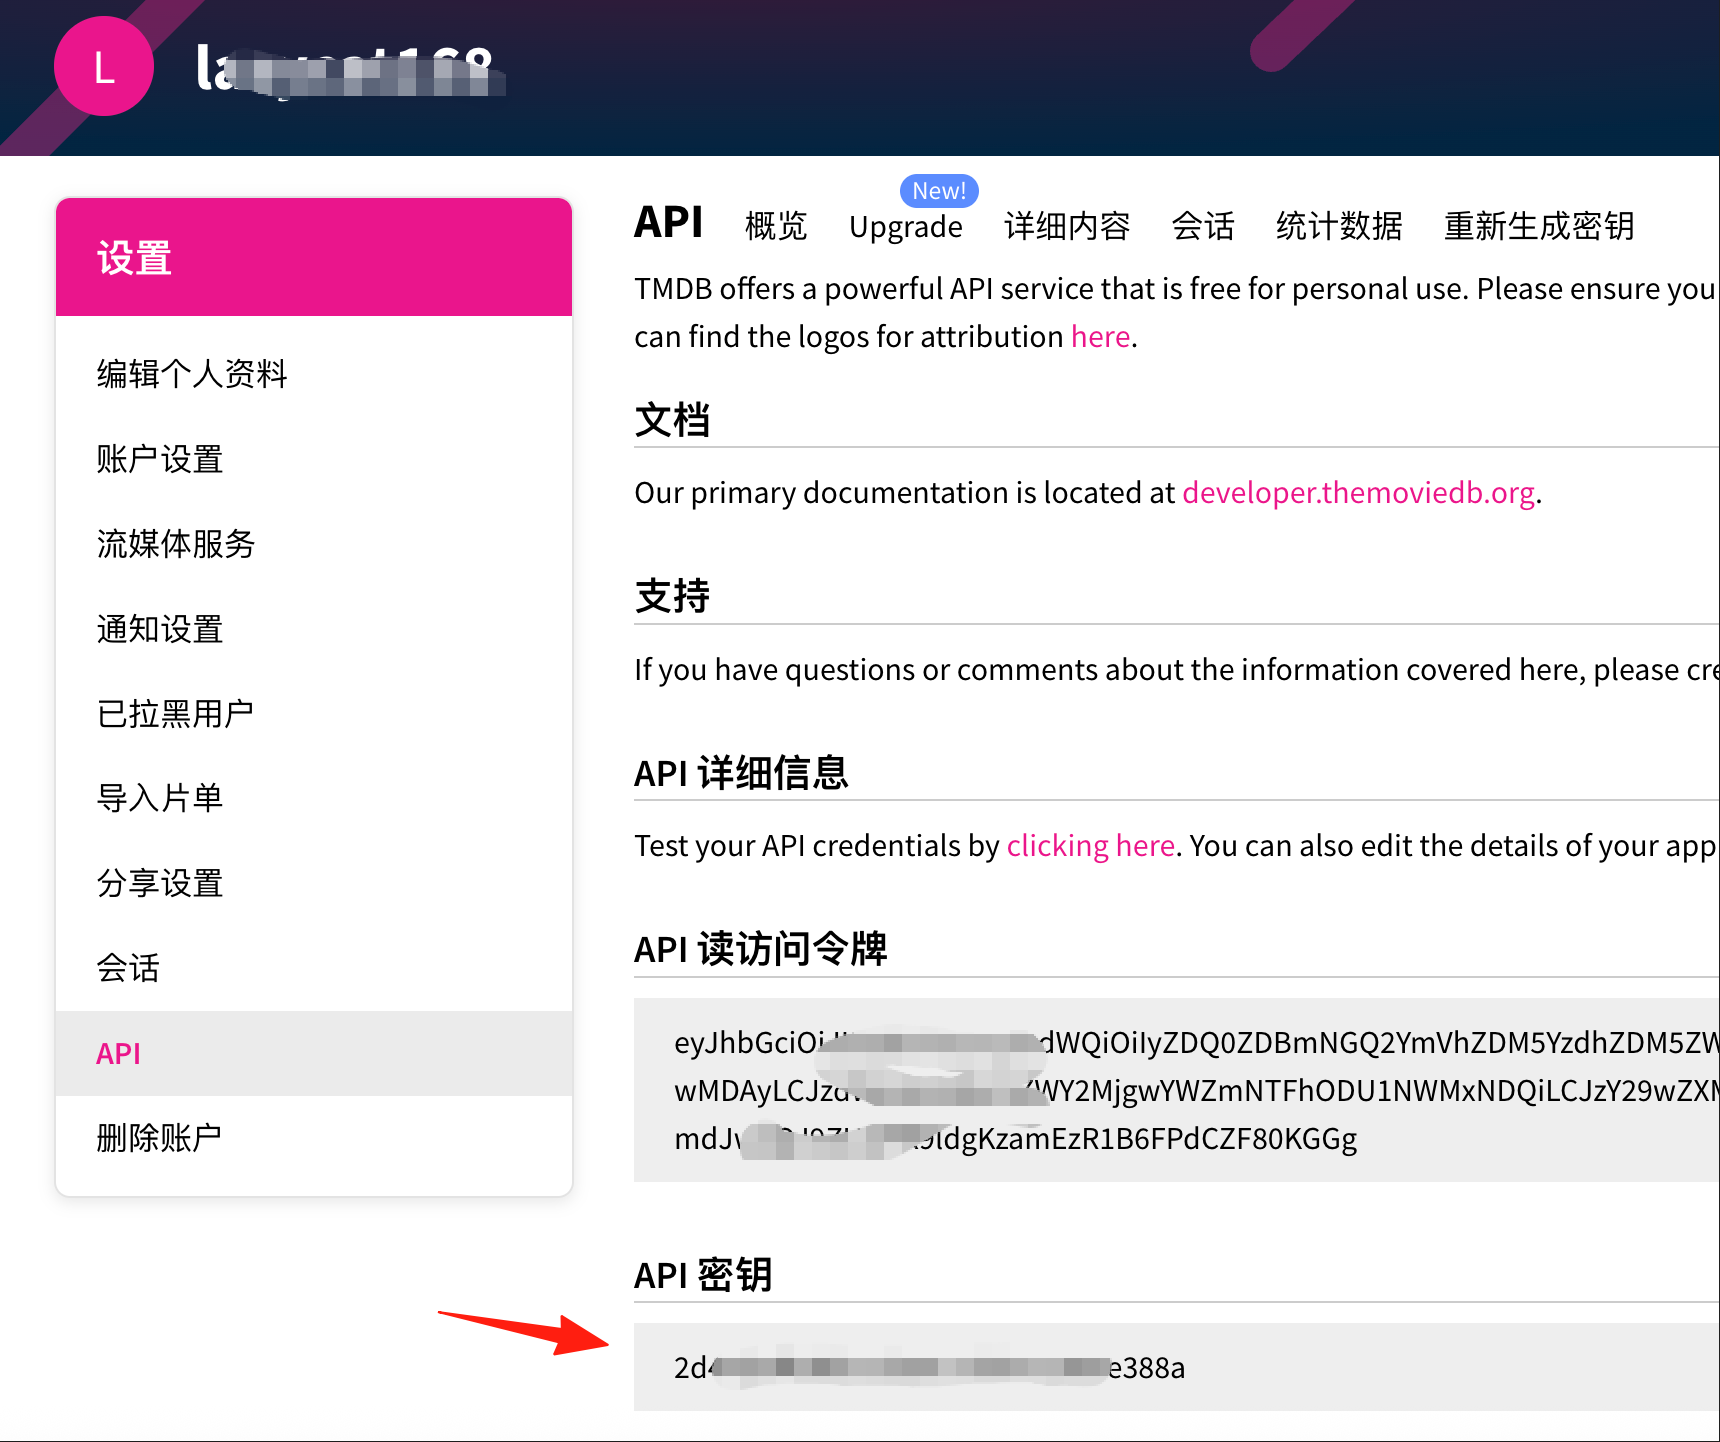Click the 'clicking here' credentials test link
Viewport: 1720px width, 1442px height.
pos(1090,846)
